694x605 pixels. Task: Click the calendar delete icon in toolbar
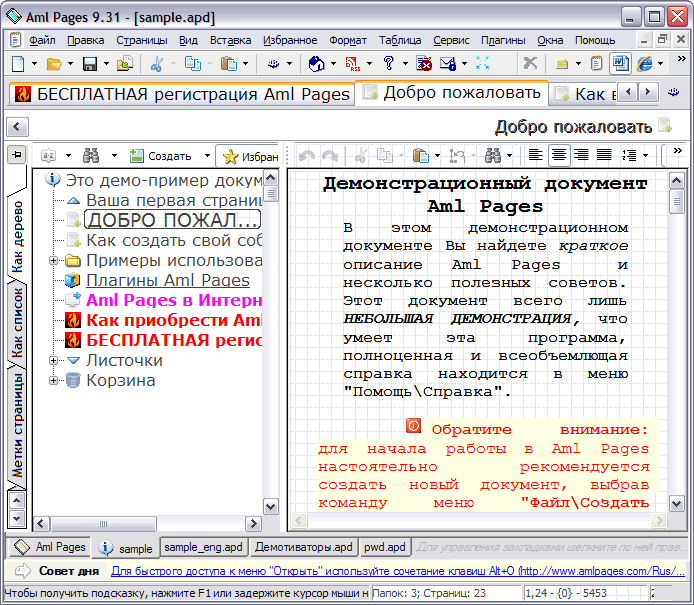pos(424,64)
